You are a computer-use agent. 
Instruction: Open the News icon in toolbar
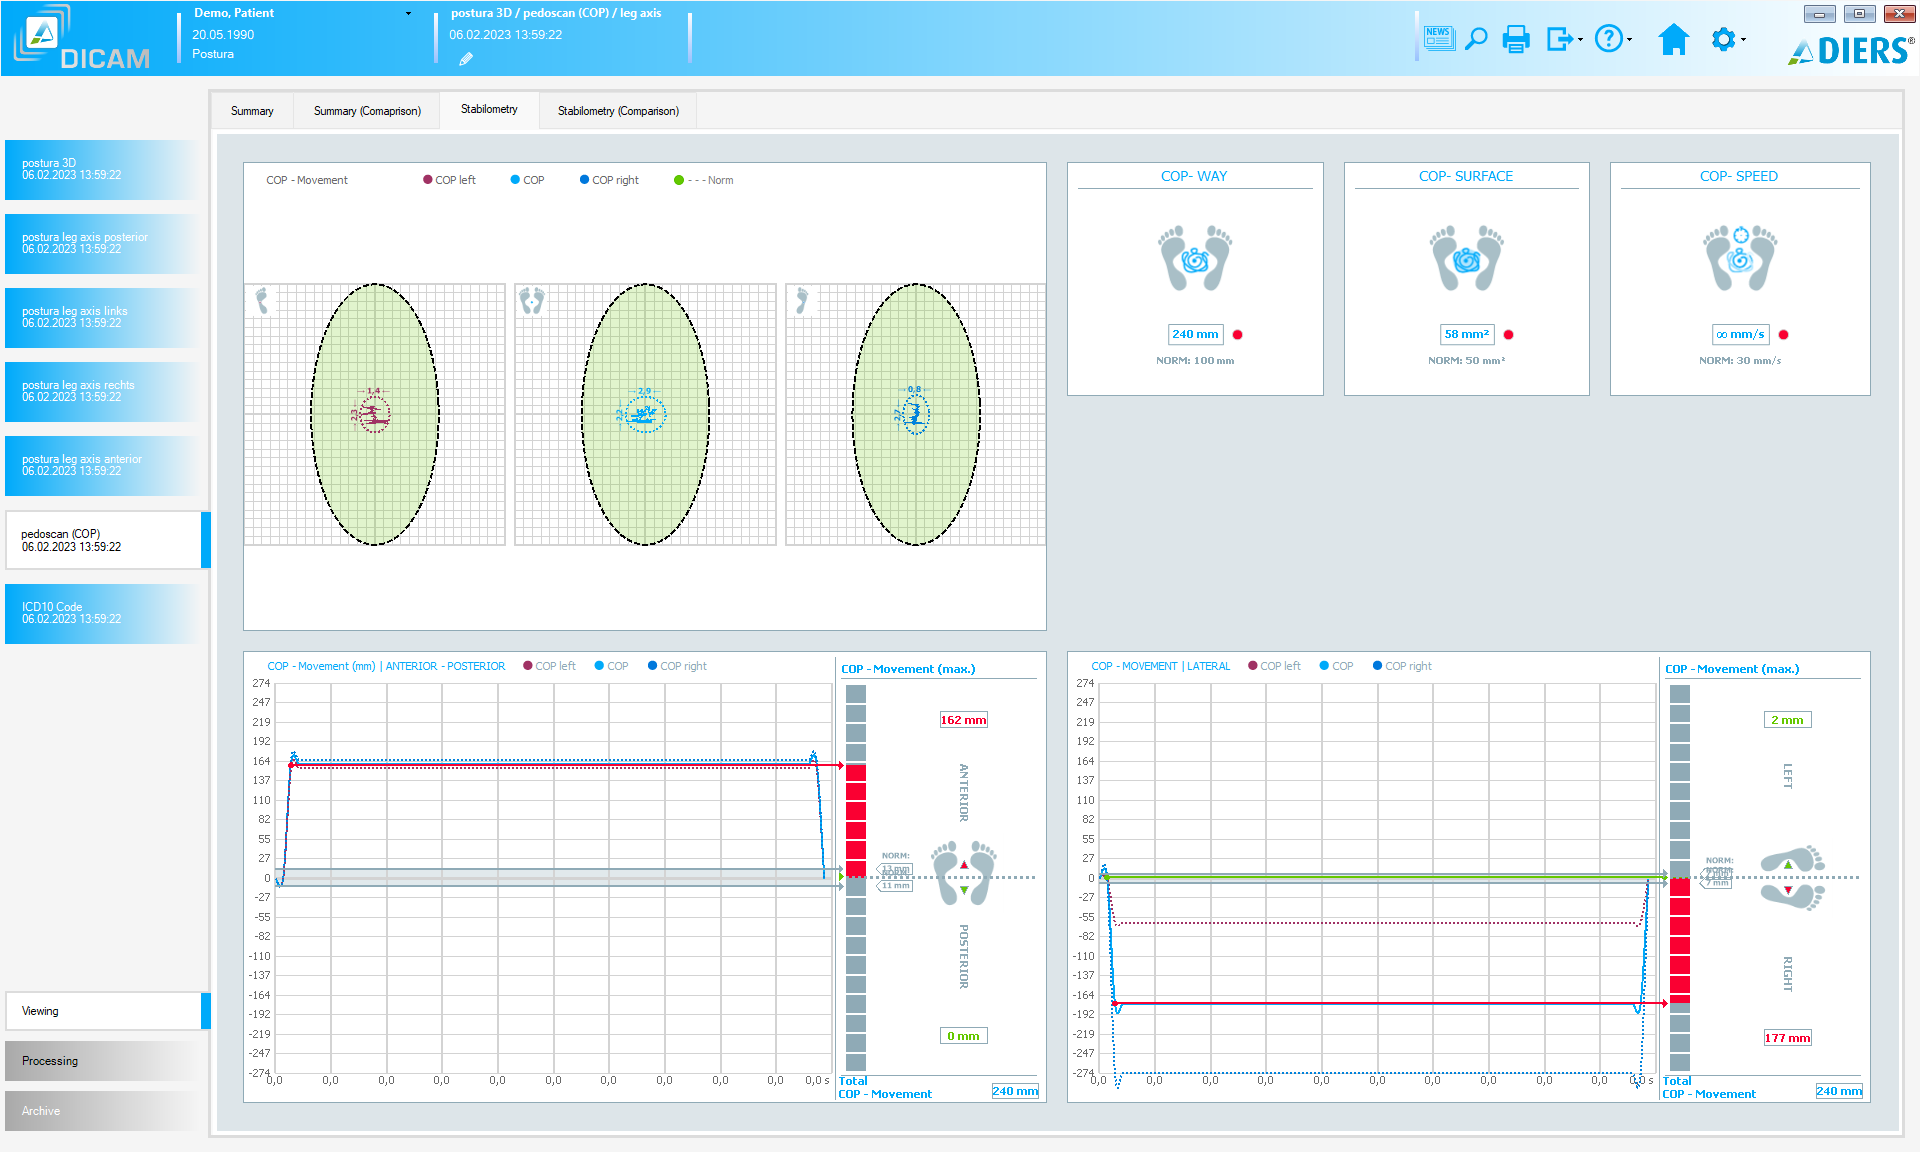1439,39
